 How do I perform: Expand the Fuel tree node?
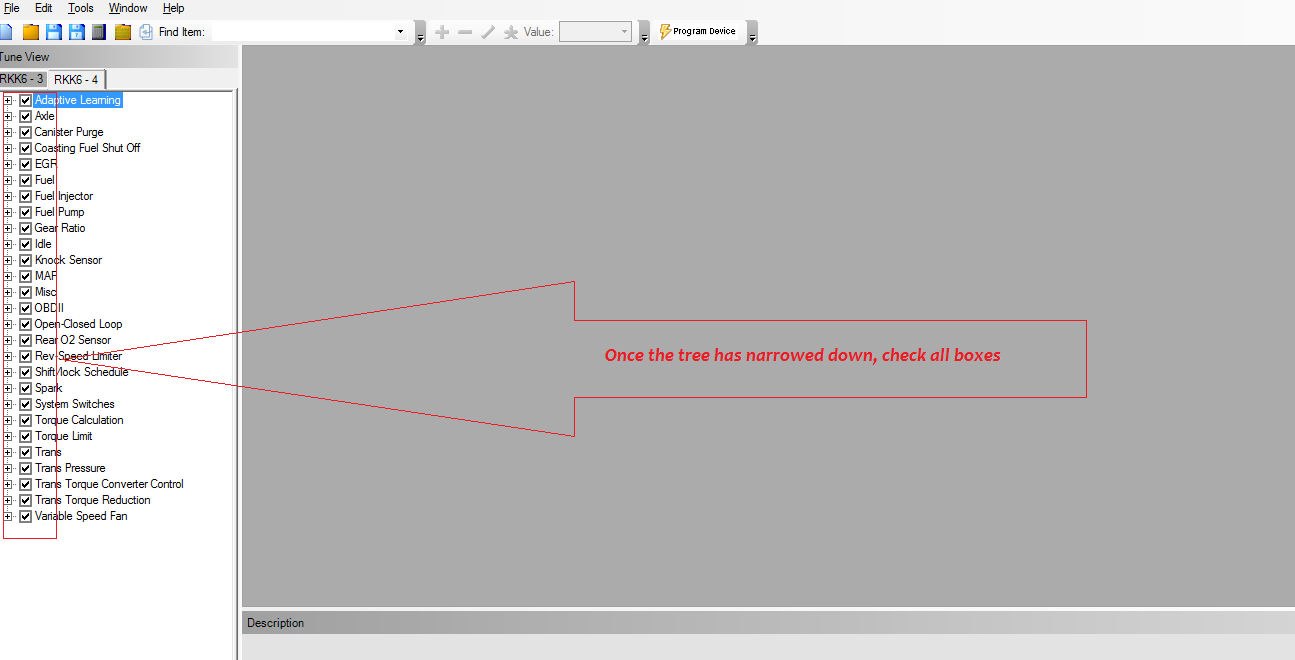click(8, 180)
